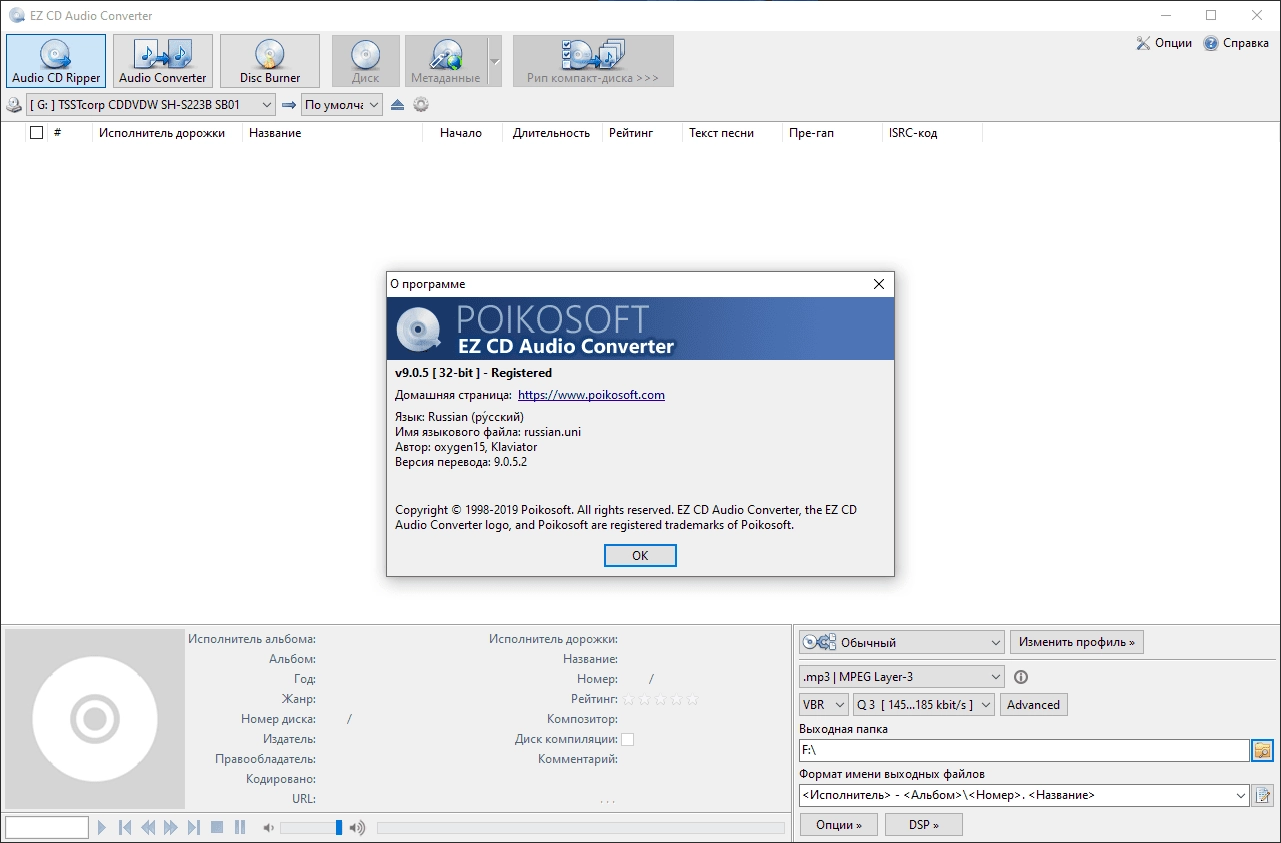Click the stop playback button
The width and height of the screenshot is (1281, 843).
[216, 827]
